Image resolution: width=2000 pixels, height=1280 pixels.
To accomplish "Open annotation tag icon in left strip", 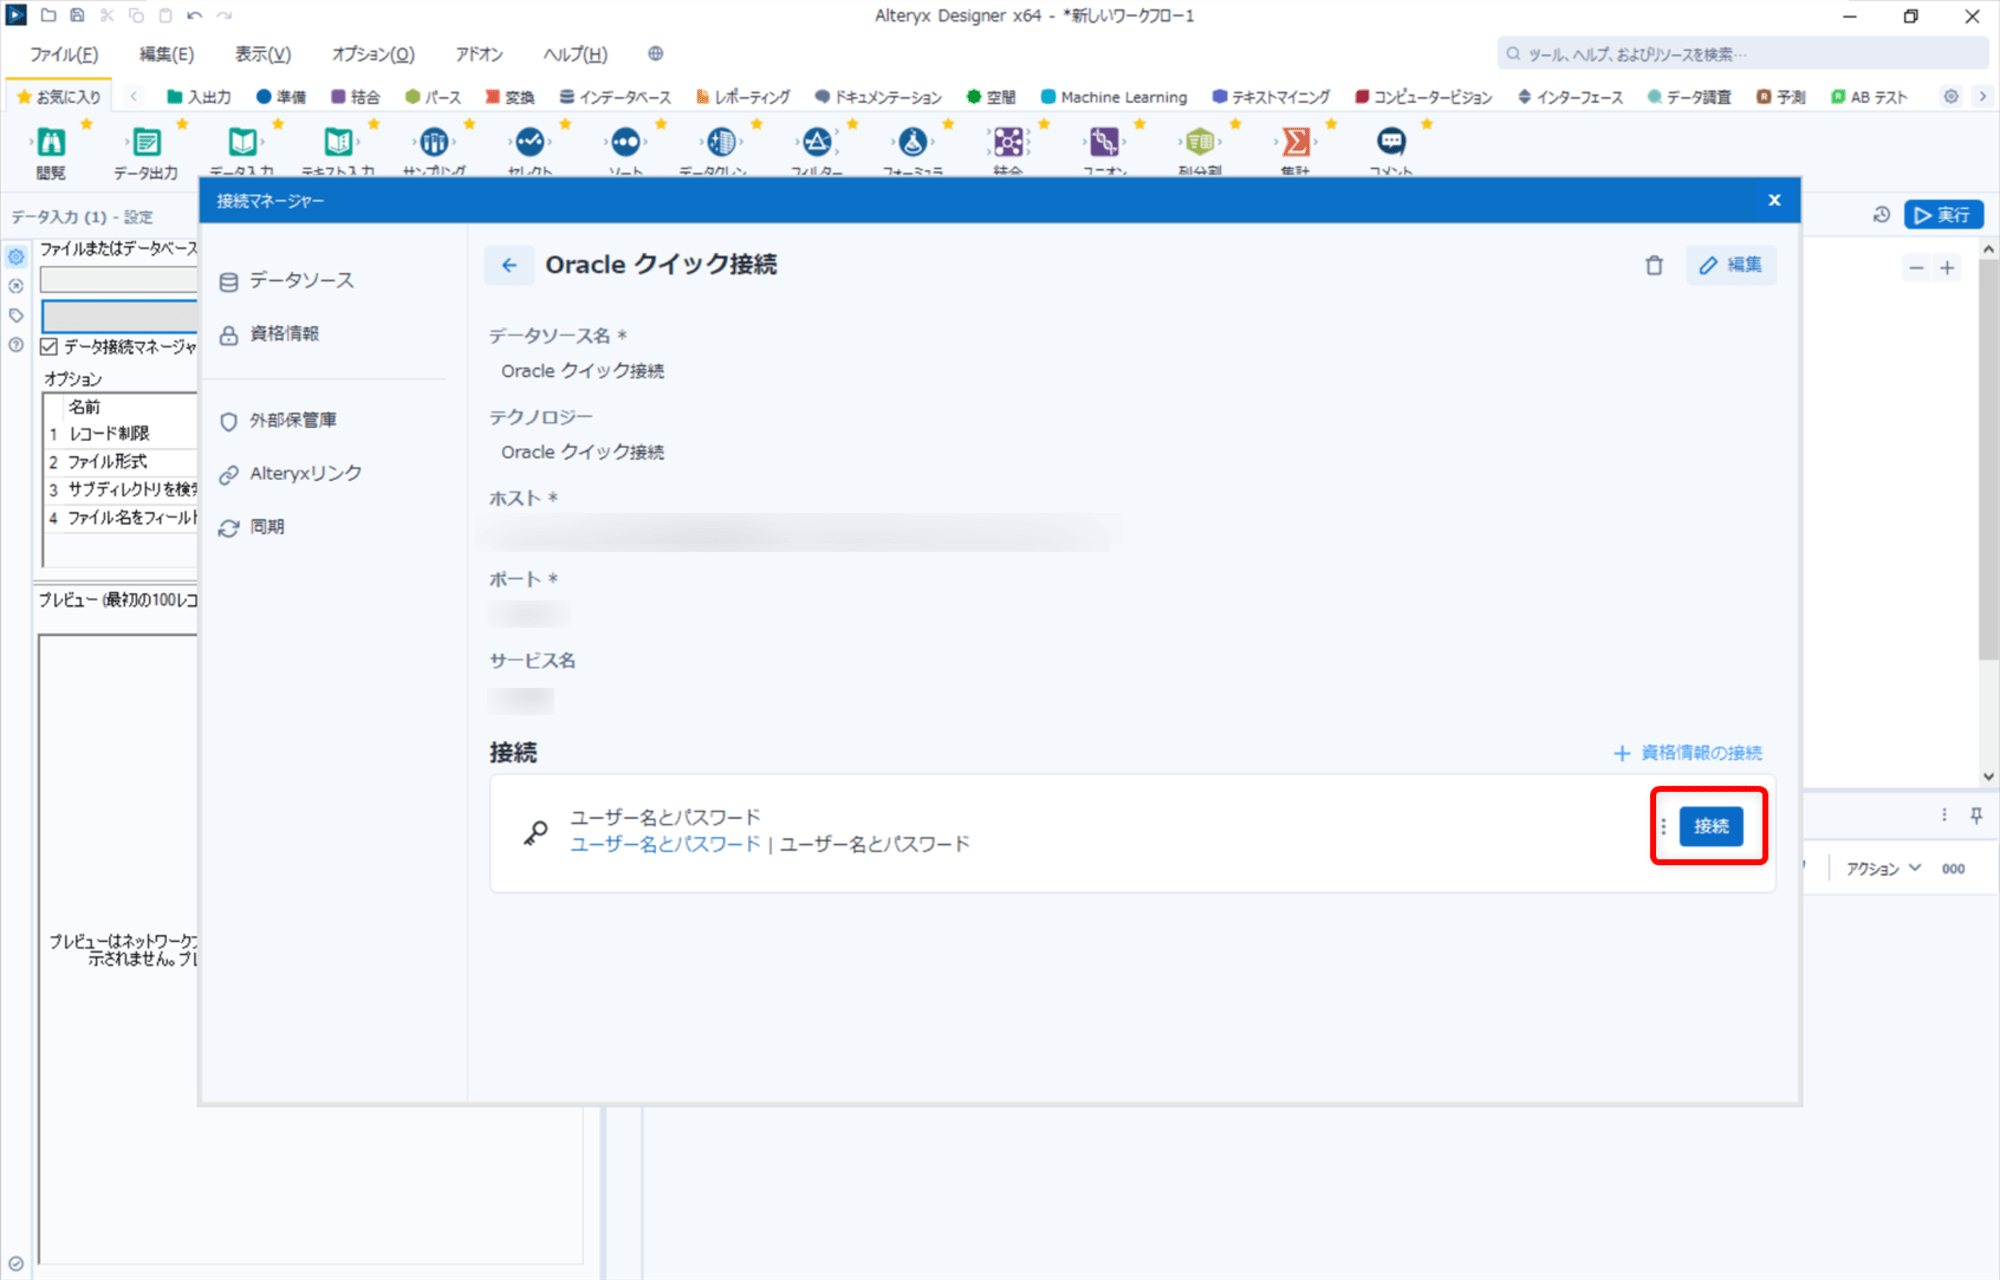I will point(16,315).
